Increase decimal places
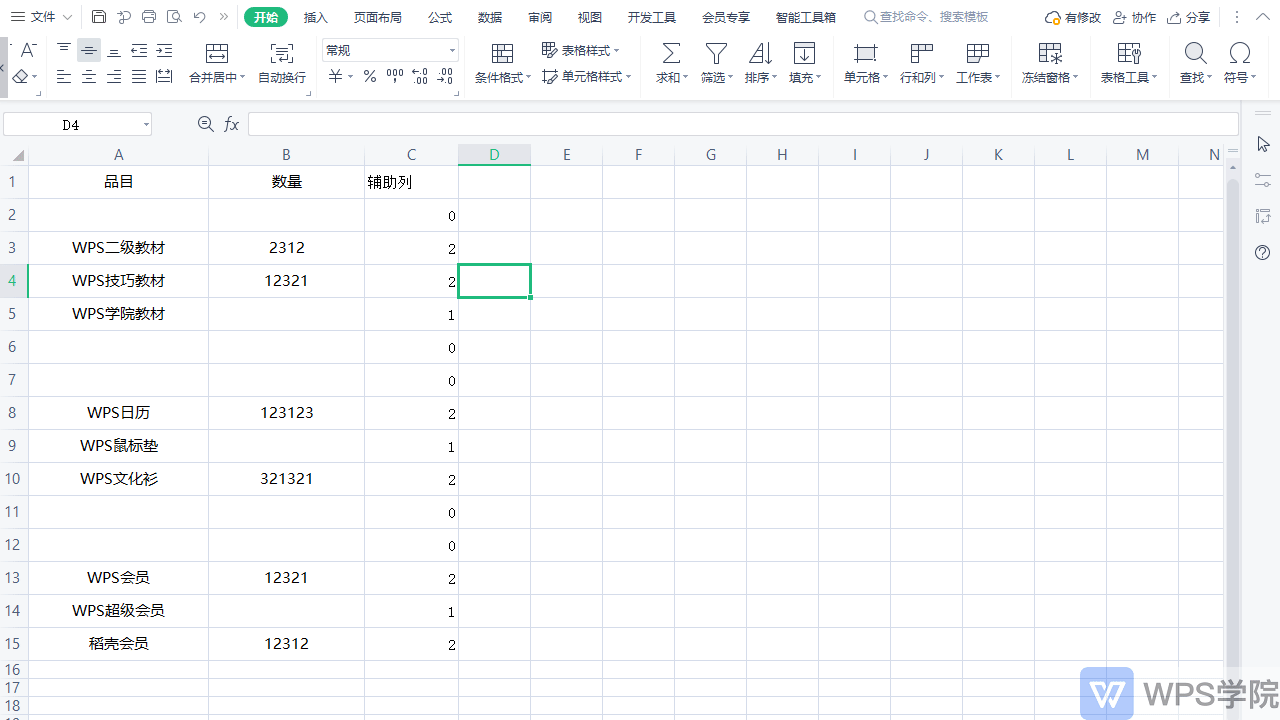Screen dimensions: 1280x720 coord(420,77)
